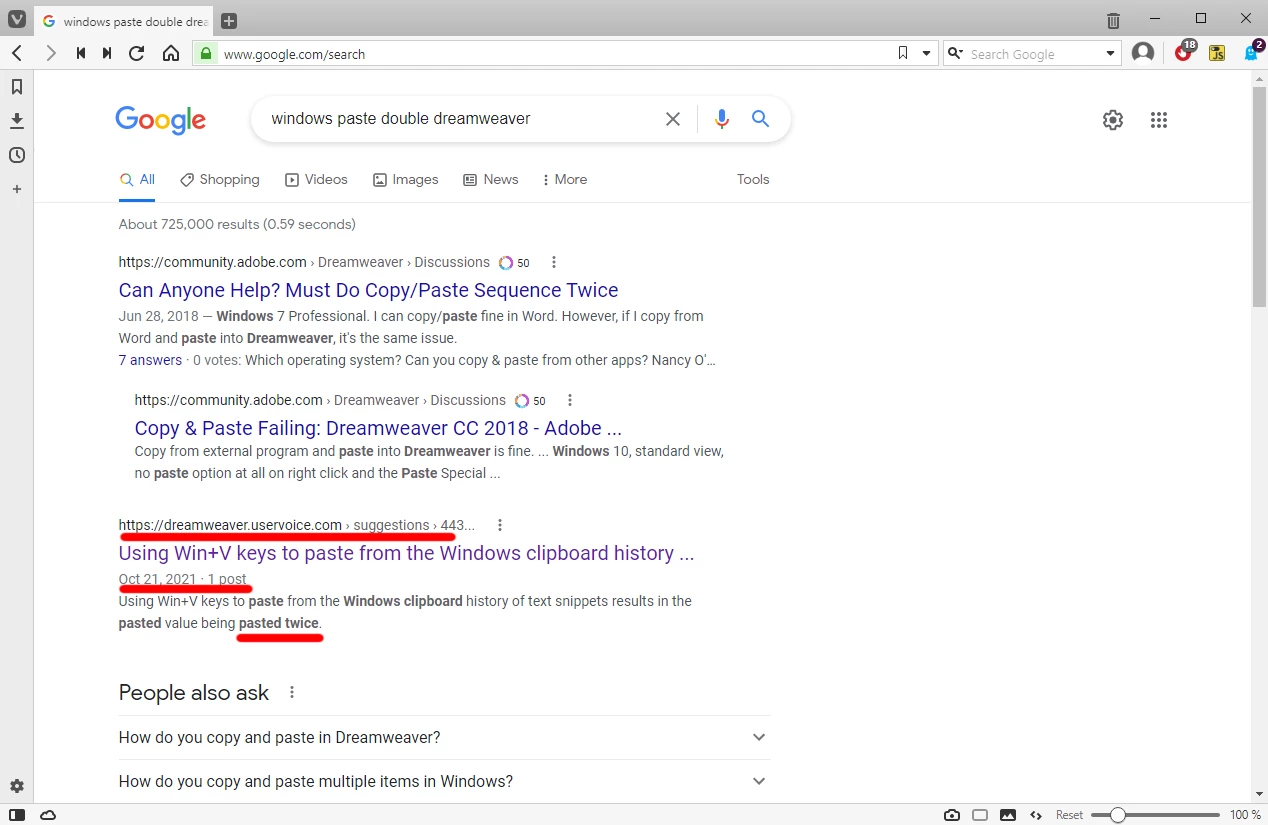Expand search field history dropdown arrow
This screenshot has height=825, width=1268.
[x=1110, y=53]
